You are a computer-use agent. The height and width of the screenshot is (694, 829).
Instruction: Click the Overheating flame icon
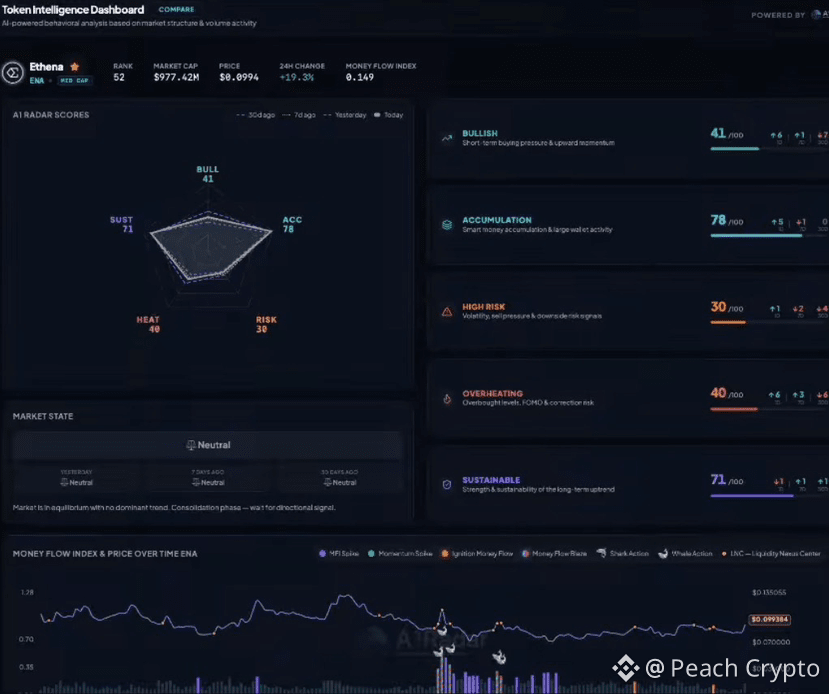447,399
